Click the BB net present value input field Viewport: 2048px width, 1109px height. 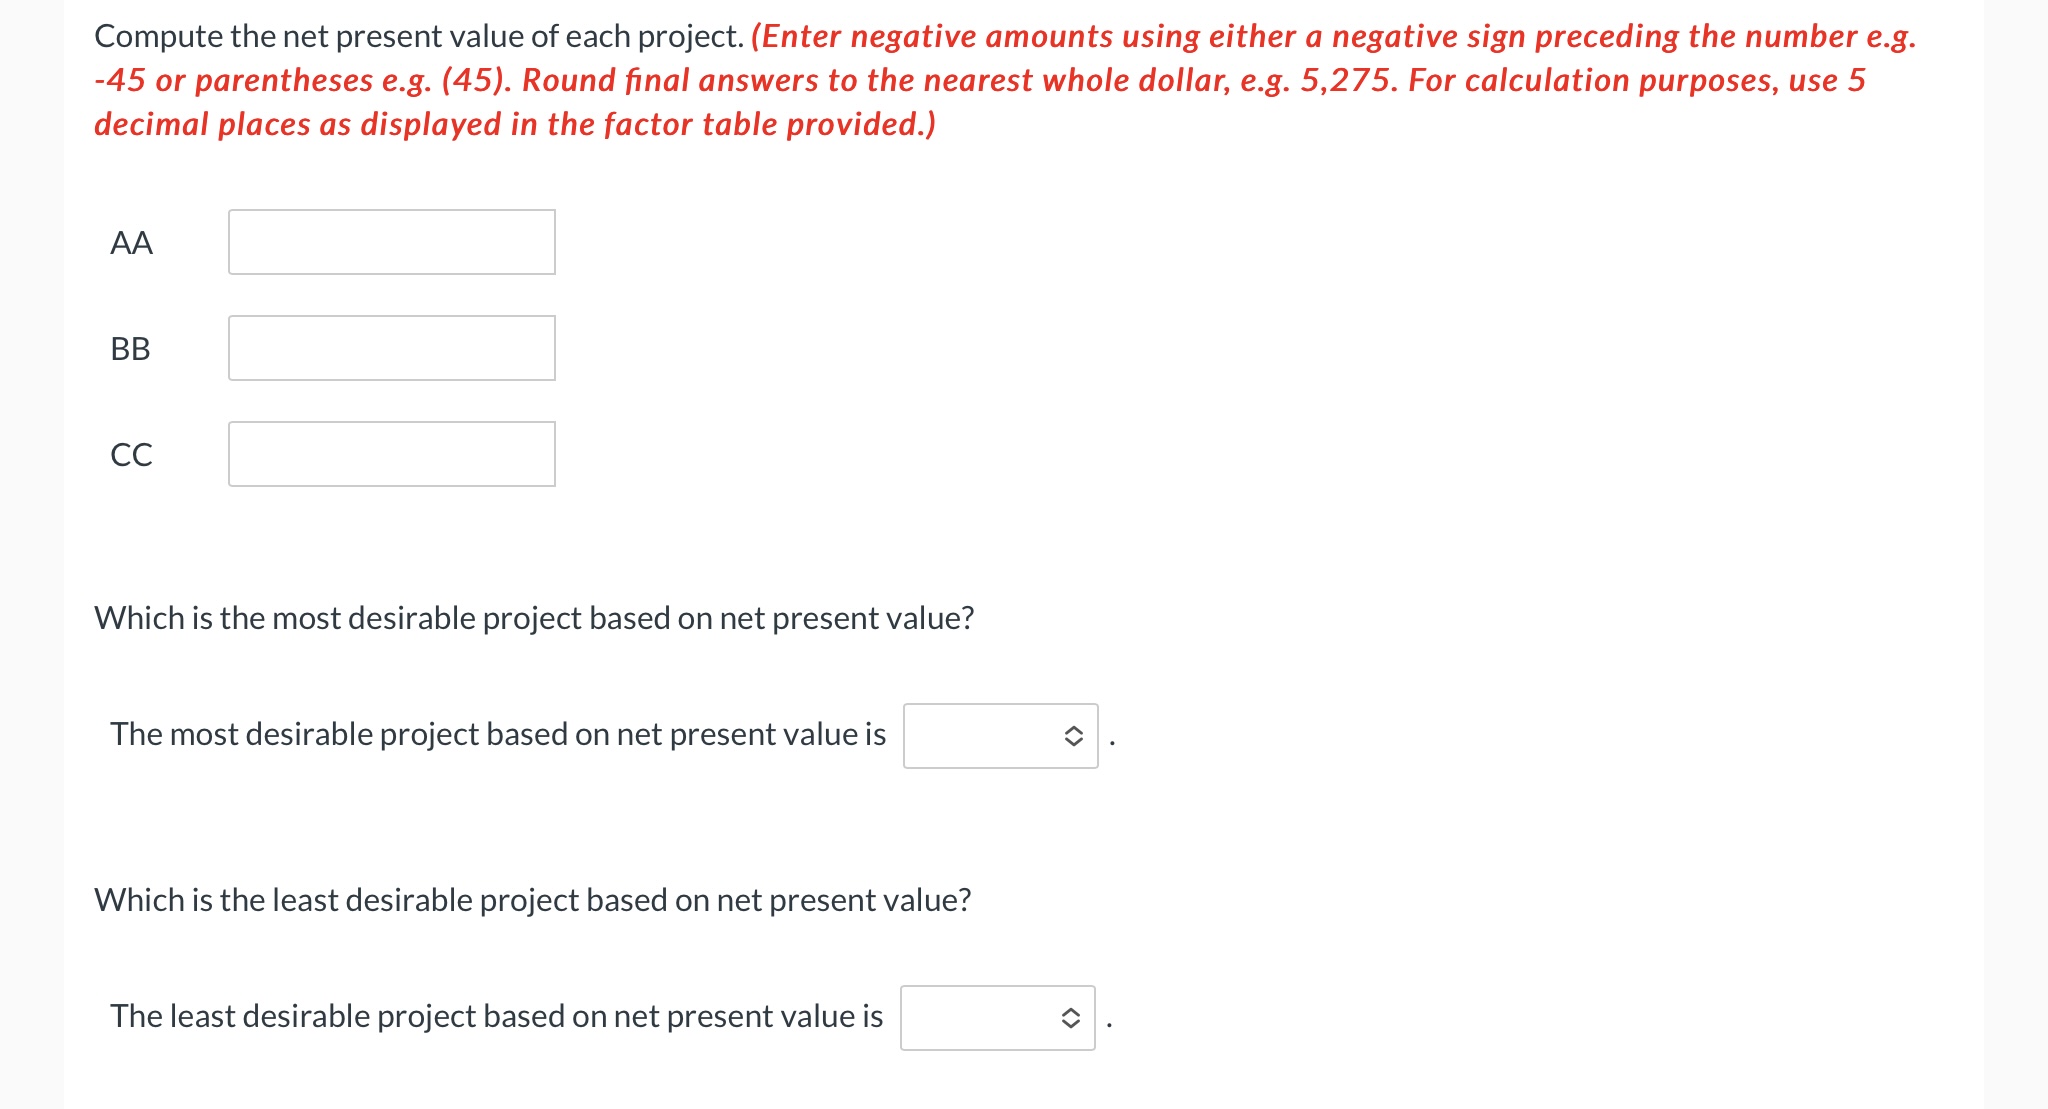click(392, 348)
